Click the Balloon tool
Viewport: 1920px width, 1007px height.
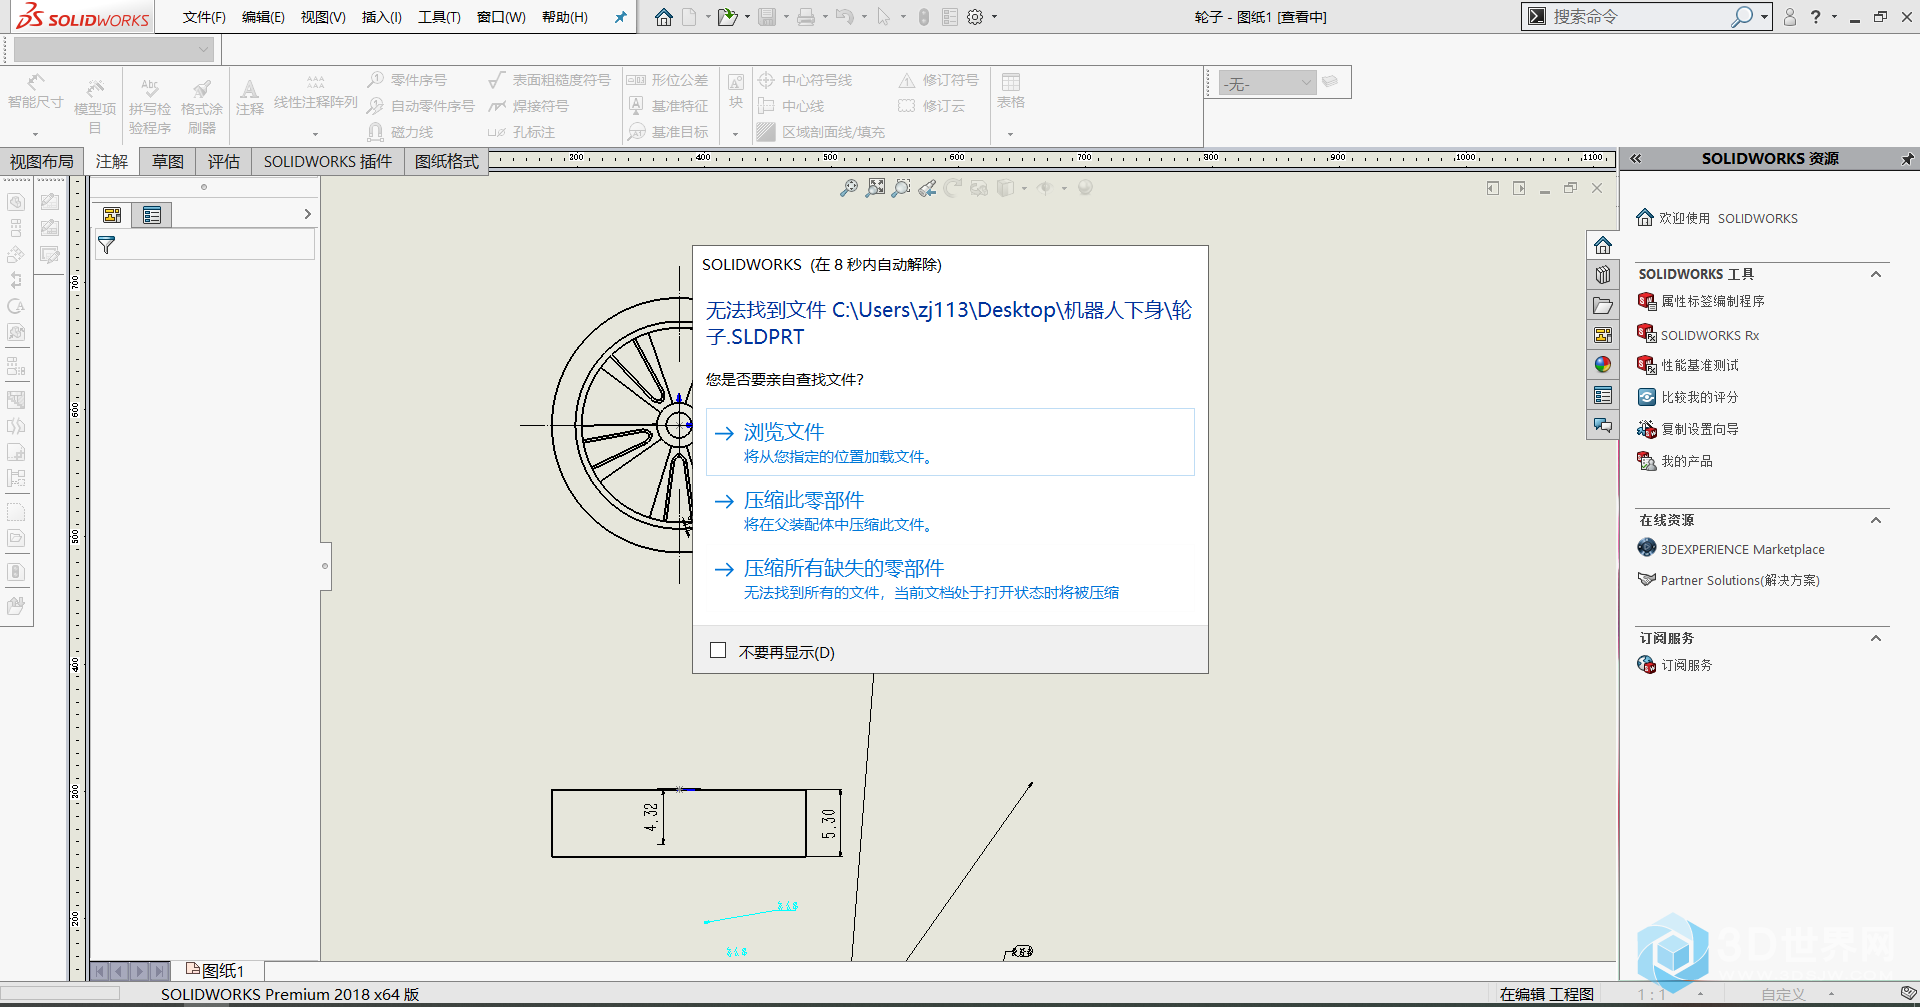coord(408,80)
